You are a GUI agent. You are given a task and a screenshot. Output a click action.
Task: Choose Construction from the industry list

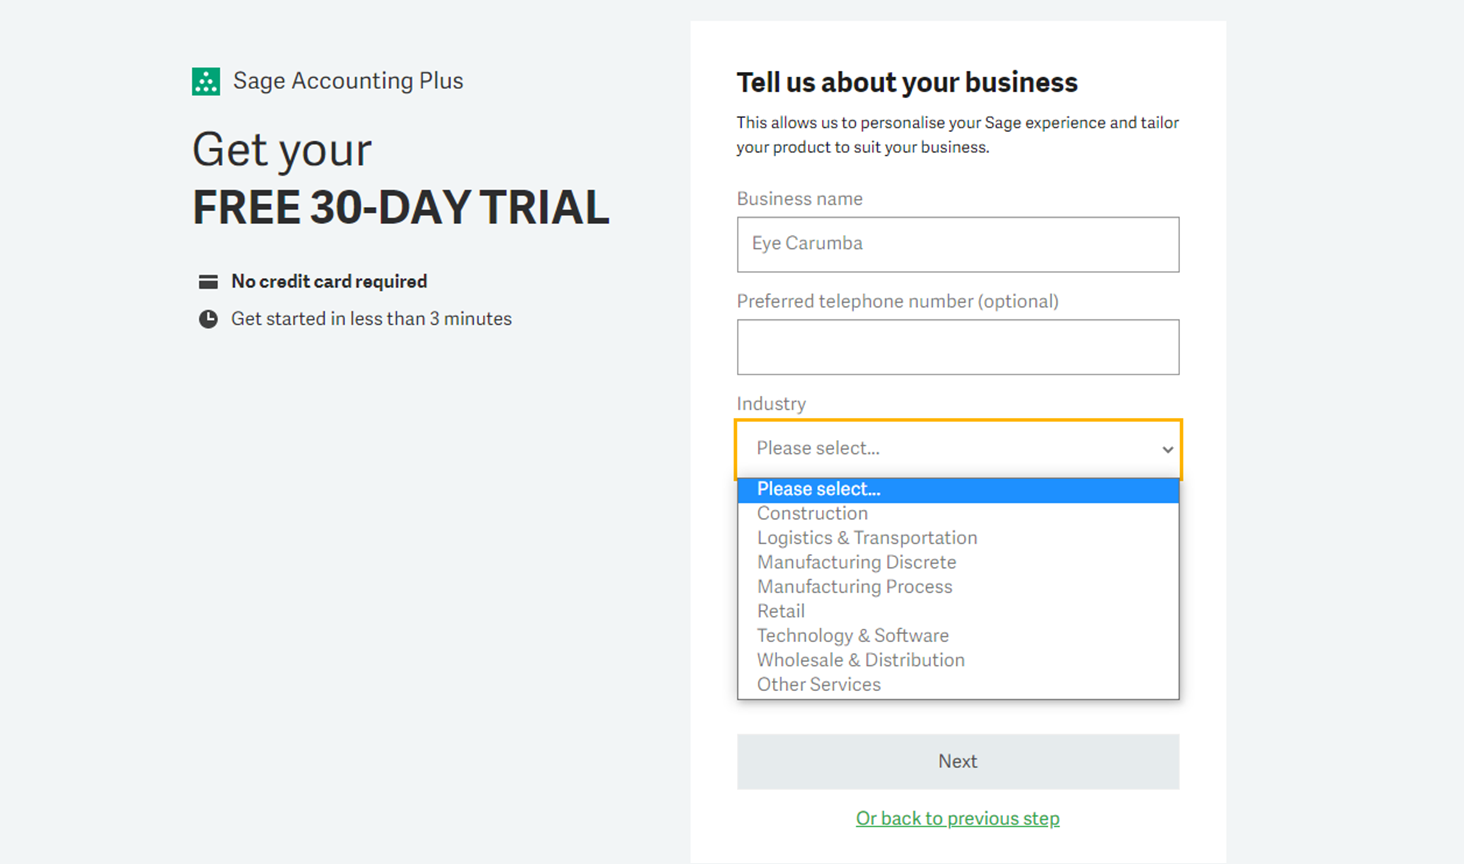[x=812, y=514]
